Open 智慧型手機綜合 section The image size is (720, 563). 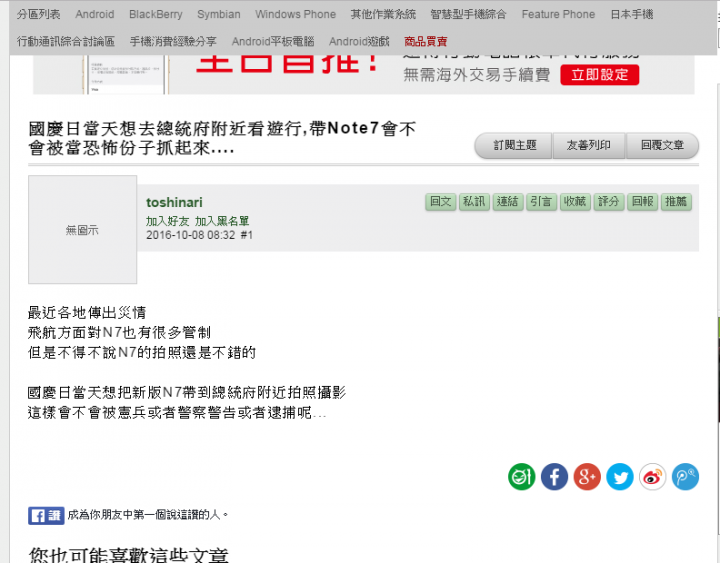[468, 14]
